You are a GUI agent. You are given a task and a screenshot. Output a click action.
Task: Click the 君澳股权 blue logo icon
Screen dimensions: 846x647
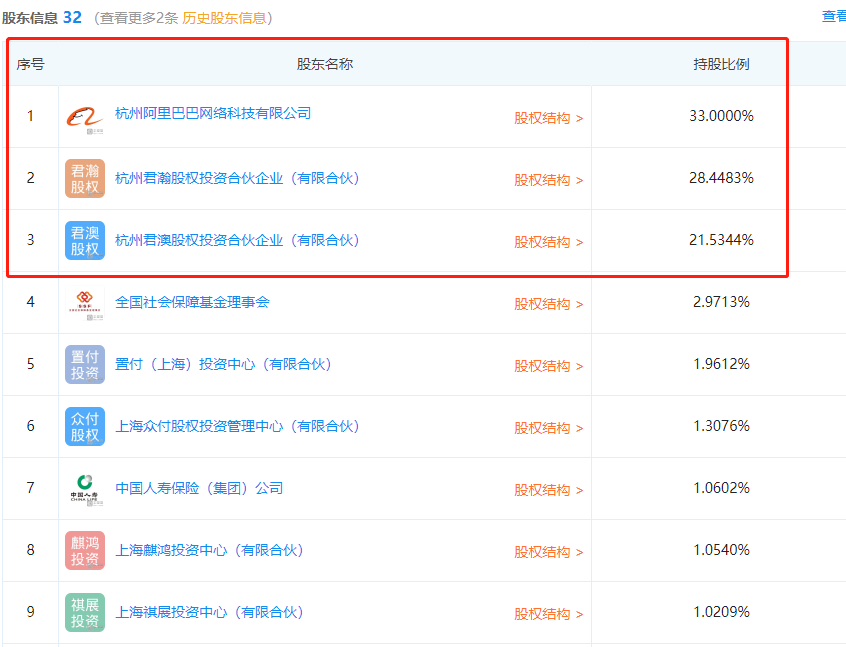pyautogui.click(x=85, y=241)
